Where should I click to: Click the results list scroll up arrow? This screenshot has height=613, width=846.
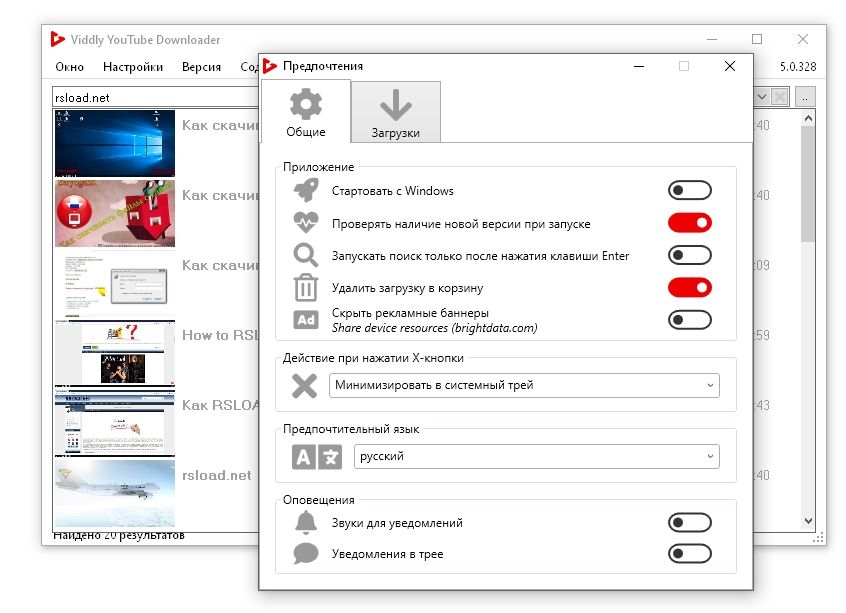808,118
